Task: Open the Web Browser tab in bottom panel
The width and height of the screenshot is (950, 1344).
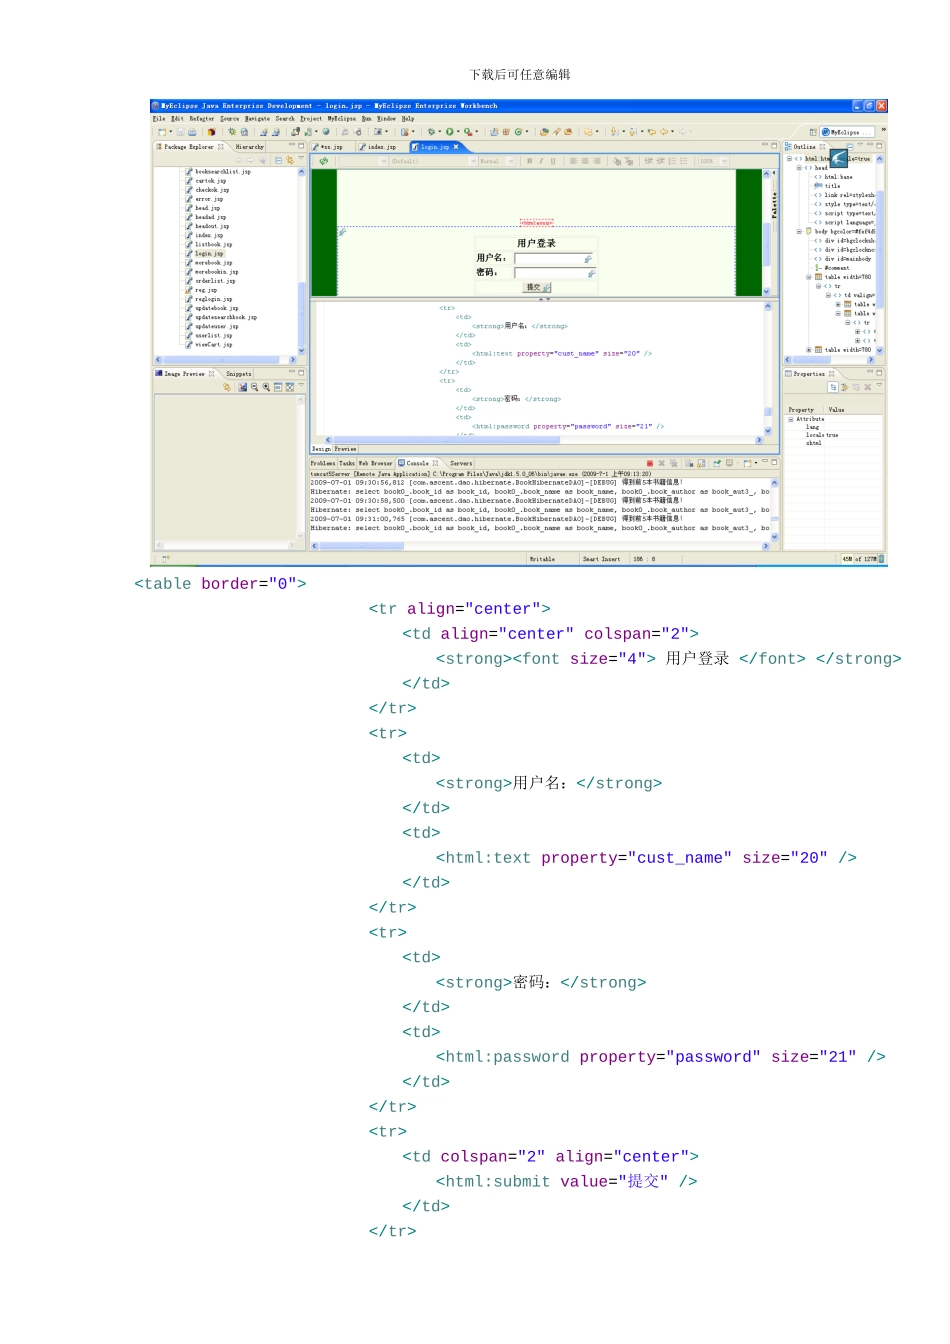Action: (376, 463)
